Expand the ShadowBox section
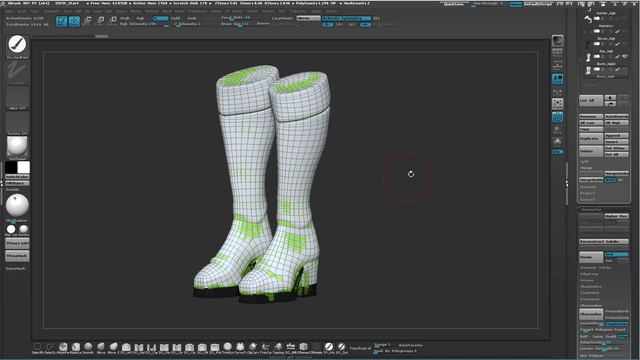 pyautogui.click(x=591, y=287)
